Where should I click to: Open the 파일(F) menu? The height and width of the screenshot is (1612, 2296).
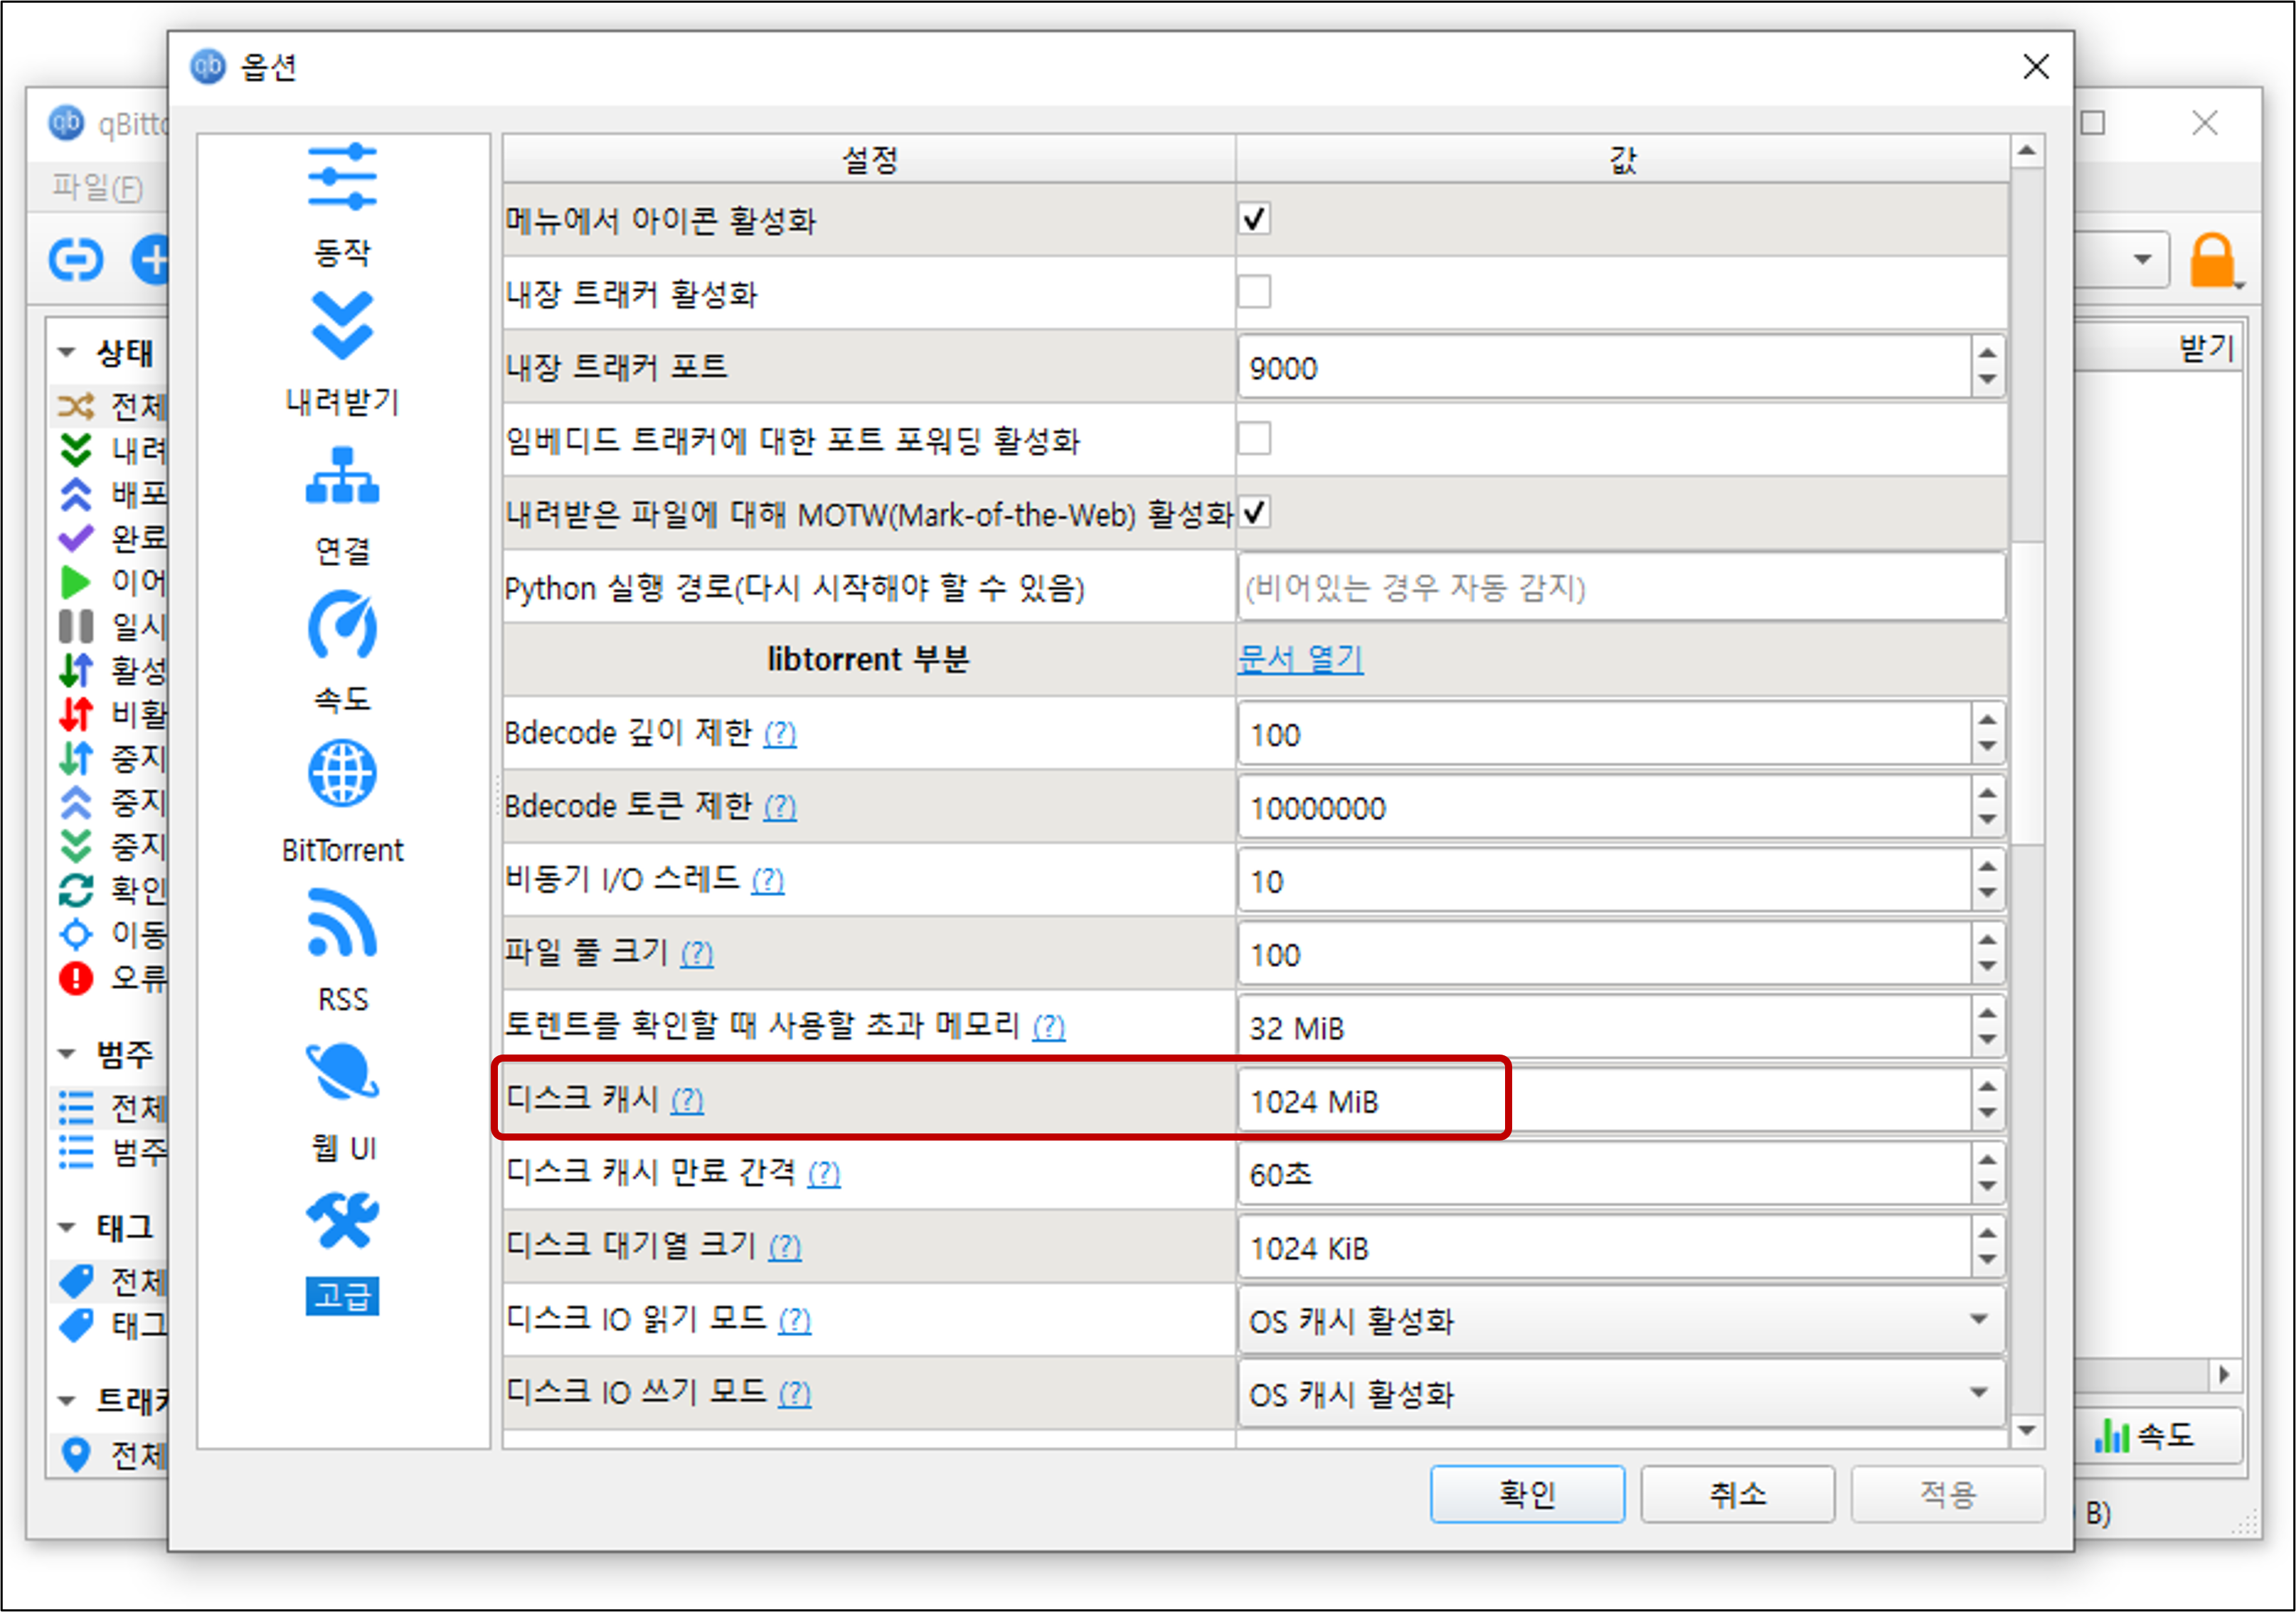(x=97, y=187)
